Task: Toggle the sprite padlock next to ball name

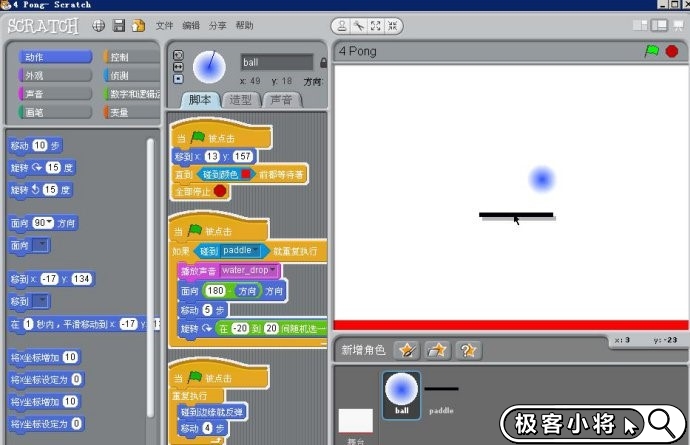Action: click(323, 62)
